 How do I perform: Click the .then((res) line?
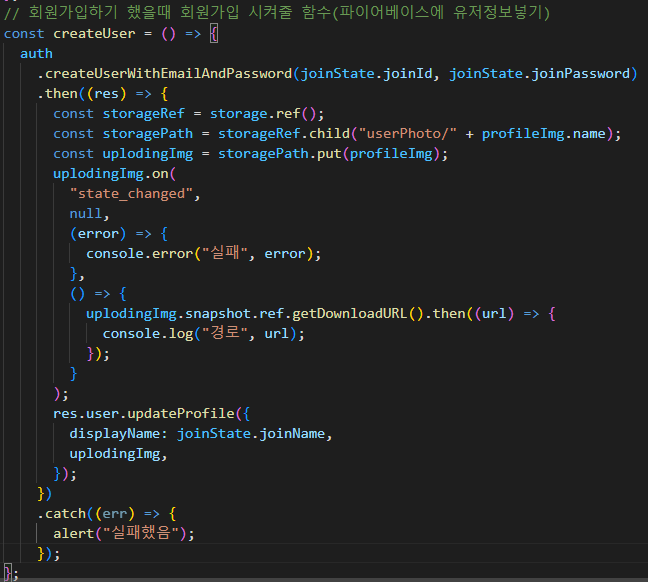tap(102, 94)
